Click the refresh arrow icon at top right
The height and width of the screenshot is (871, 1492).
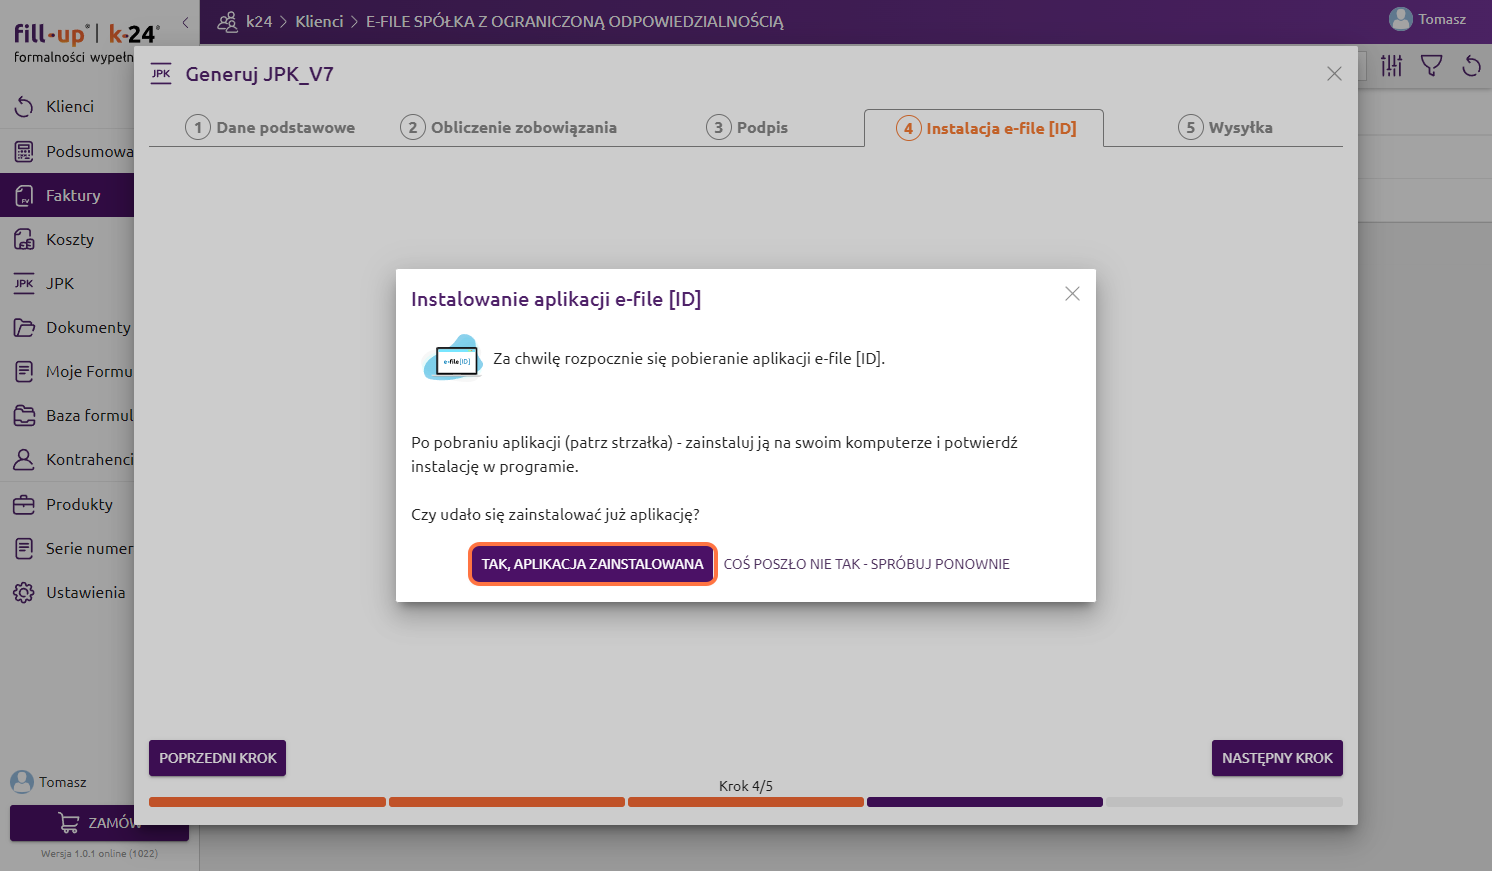click(x=1471, y=66)
